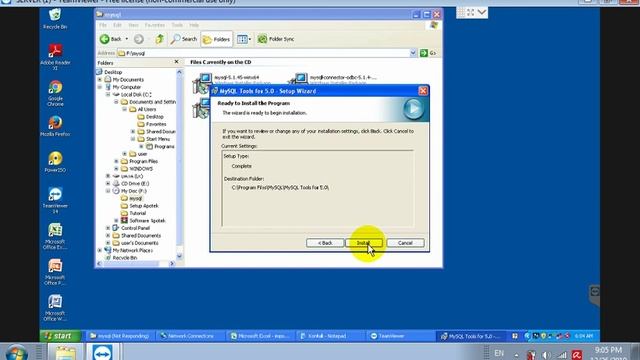
Task: Select All Users folder in tree
Action: 147,109
